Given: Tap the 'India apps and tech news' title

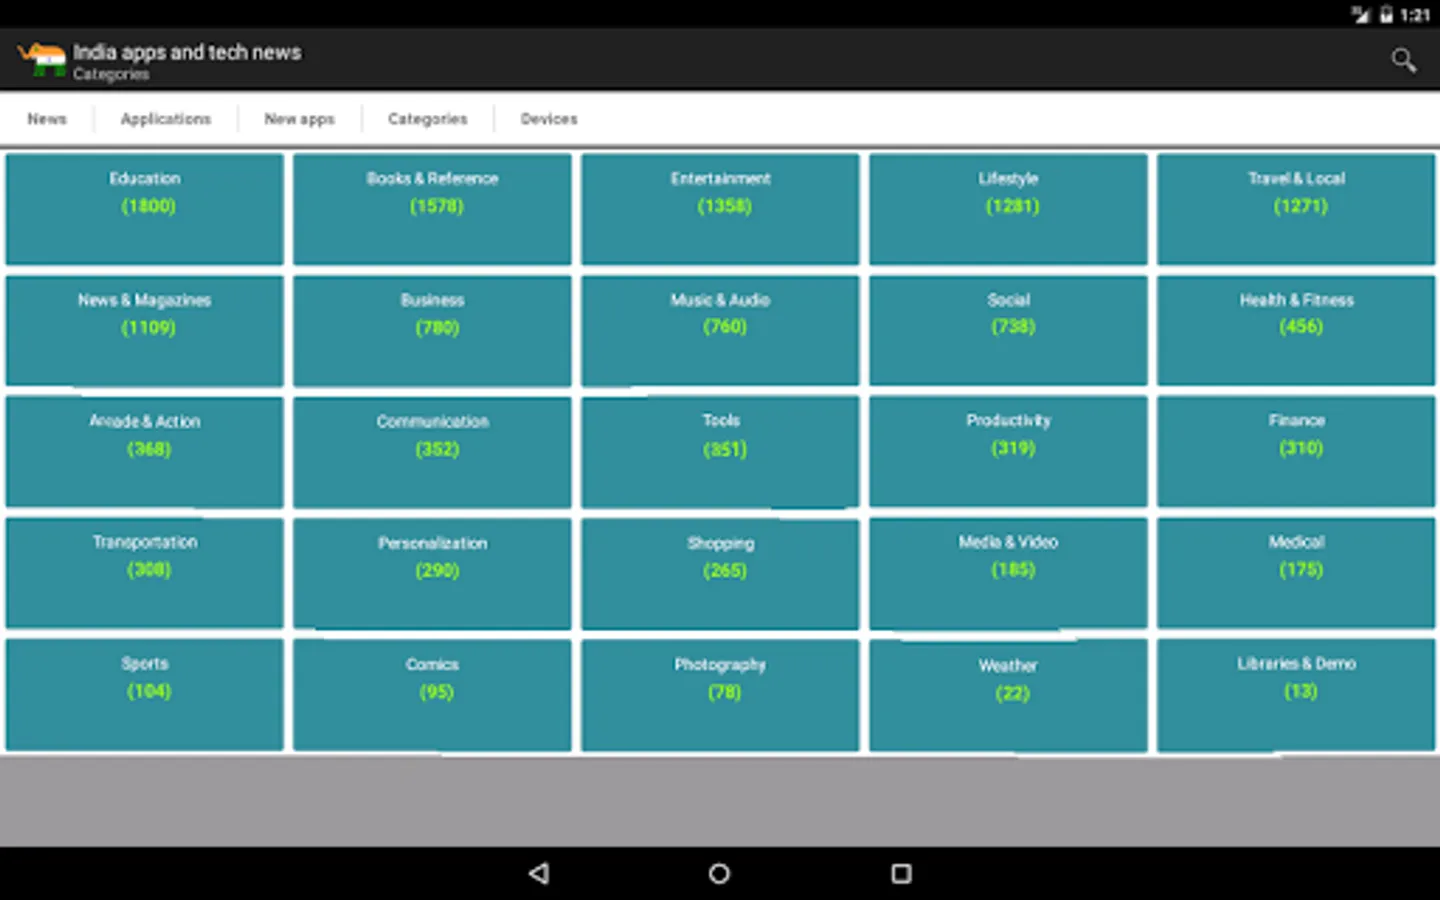Looking at the screenshot, I should (187, 52).
